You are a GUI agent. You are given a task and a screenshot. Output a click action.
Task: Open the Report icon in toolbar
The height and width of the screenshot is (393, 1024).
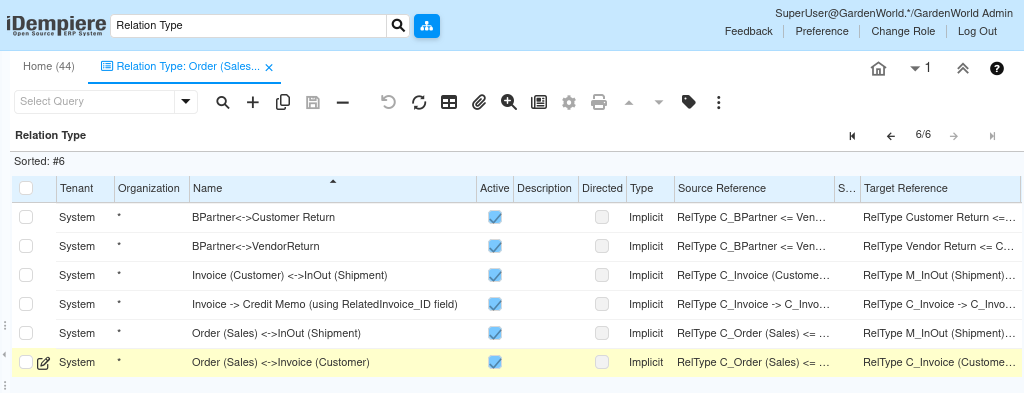click(539, 102)
